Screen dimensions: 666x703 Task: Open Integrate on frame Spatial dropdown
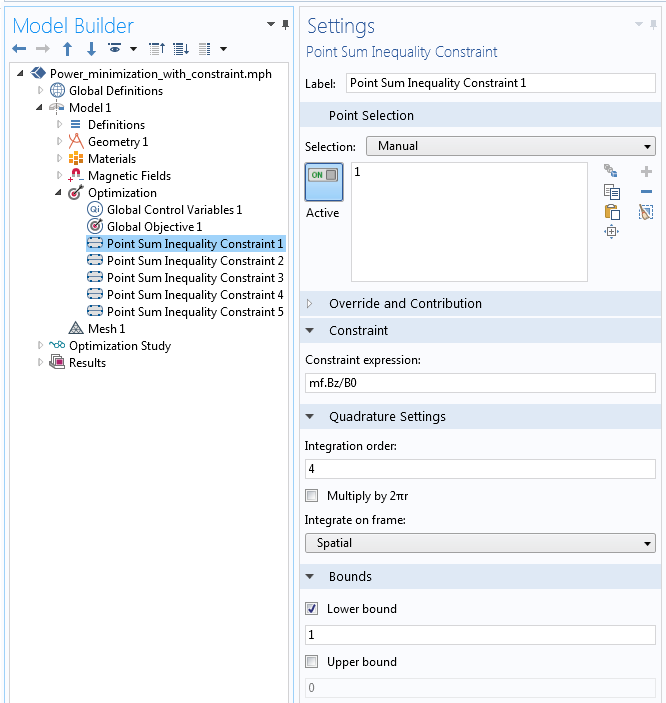[480, 543]
